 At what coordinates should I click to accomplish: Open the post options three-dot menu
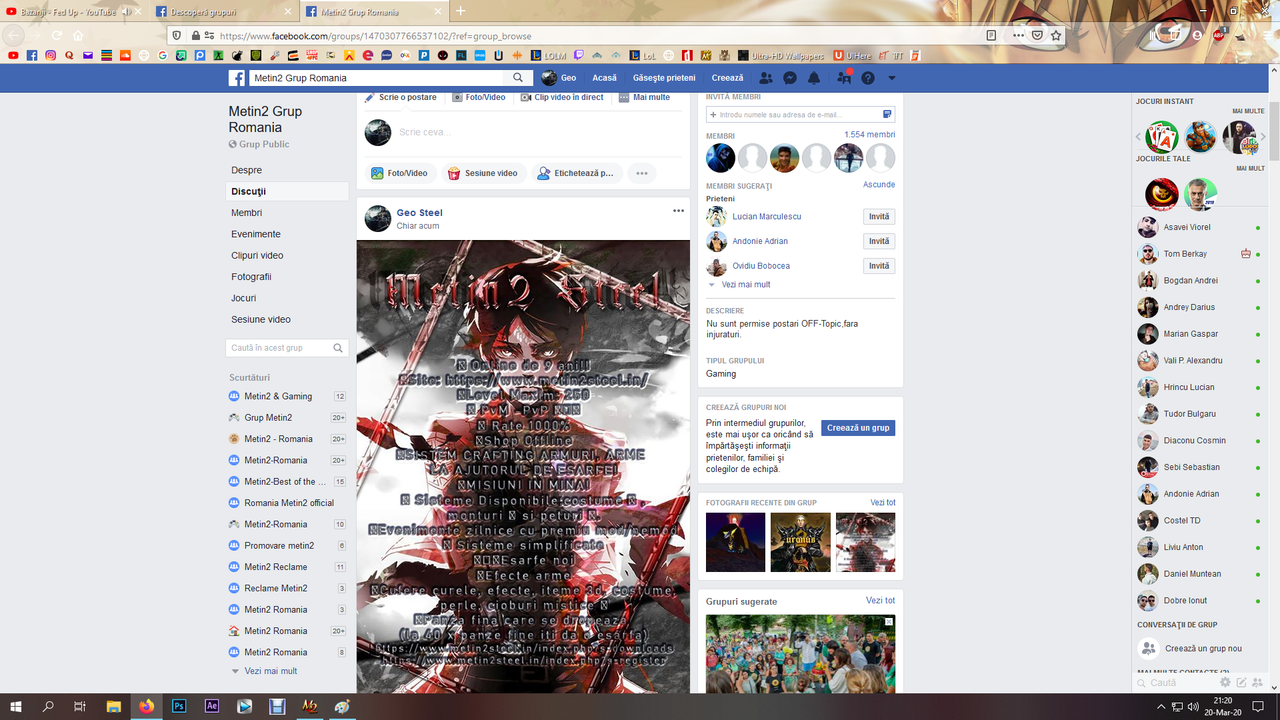click(x=678, y=211)
